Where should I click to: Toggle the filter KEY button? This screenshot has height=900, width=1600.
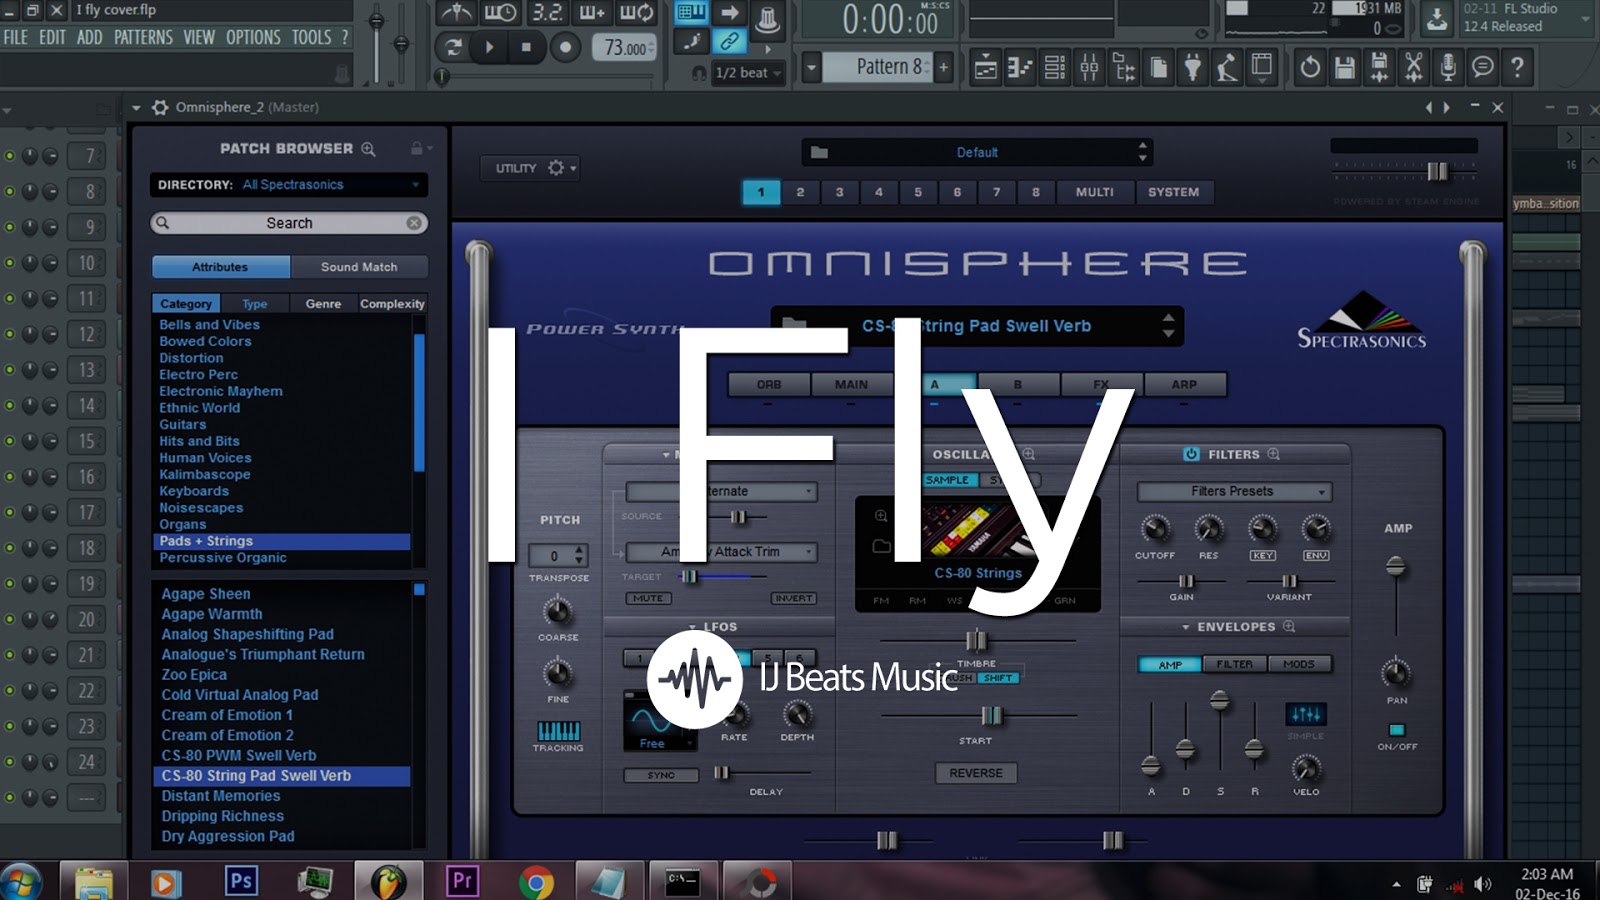[1262, 555]
